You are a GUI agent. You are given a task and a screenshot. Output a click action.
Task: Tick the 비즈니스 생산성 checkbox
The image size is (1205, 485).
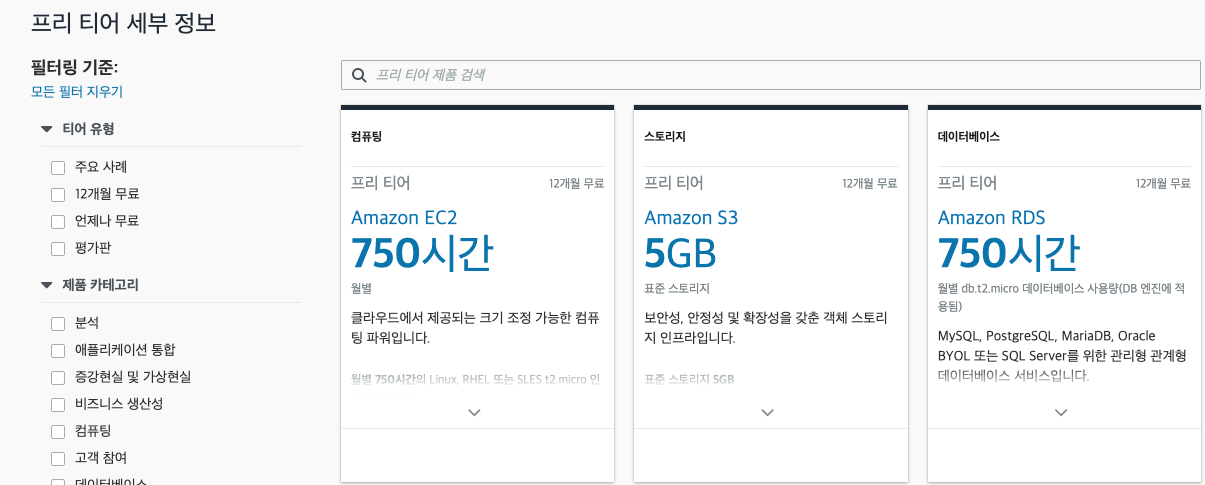click(x=58, y=405)
